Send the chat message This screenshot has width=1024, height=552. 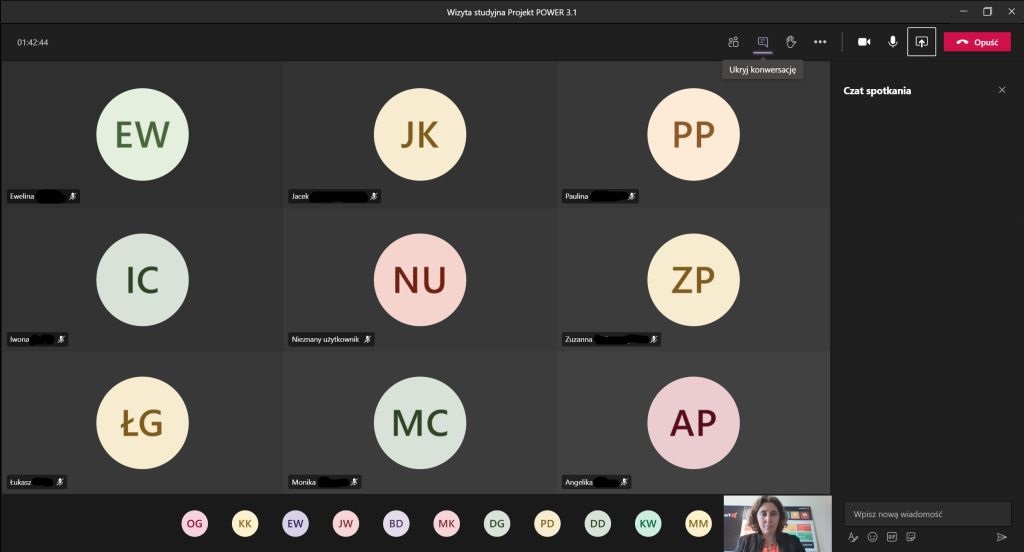click(x=1001, y=537)
